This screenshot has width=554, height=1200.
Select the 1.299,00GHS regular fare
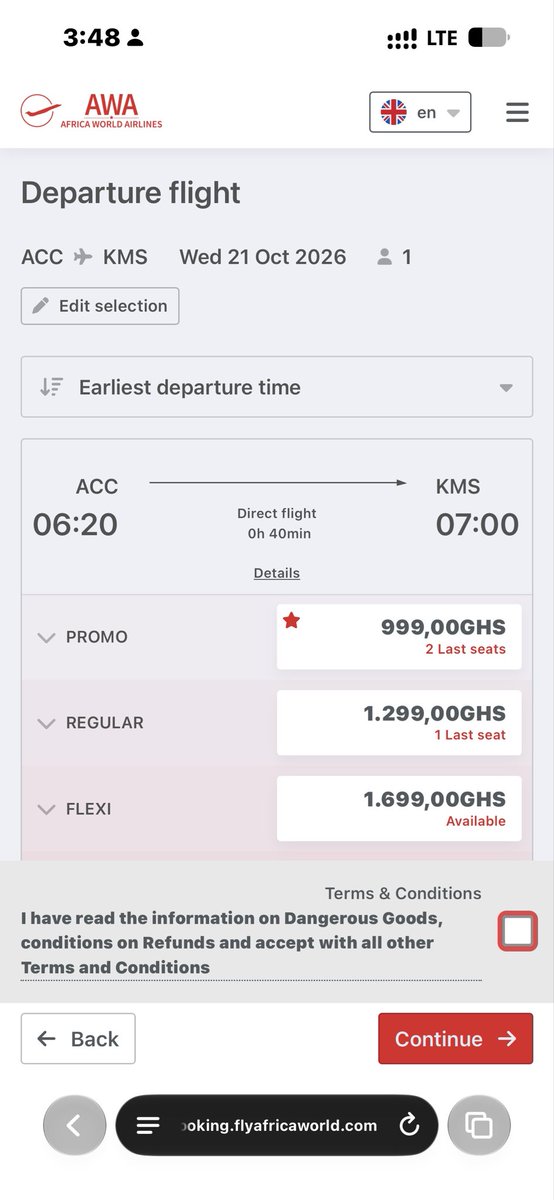click(399, 723)
